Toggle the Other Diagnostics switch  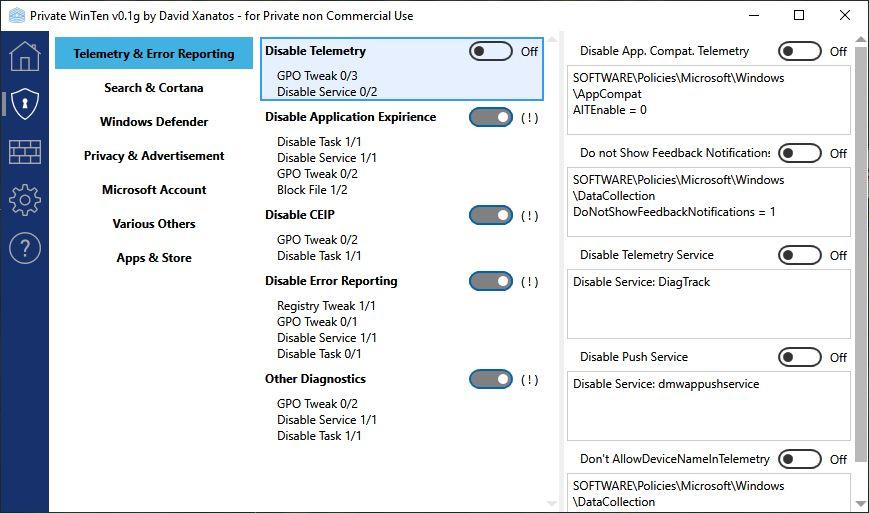click(x=490, y=379)
